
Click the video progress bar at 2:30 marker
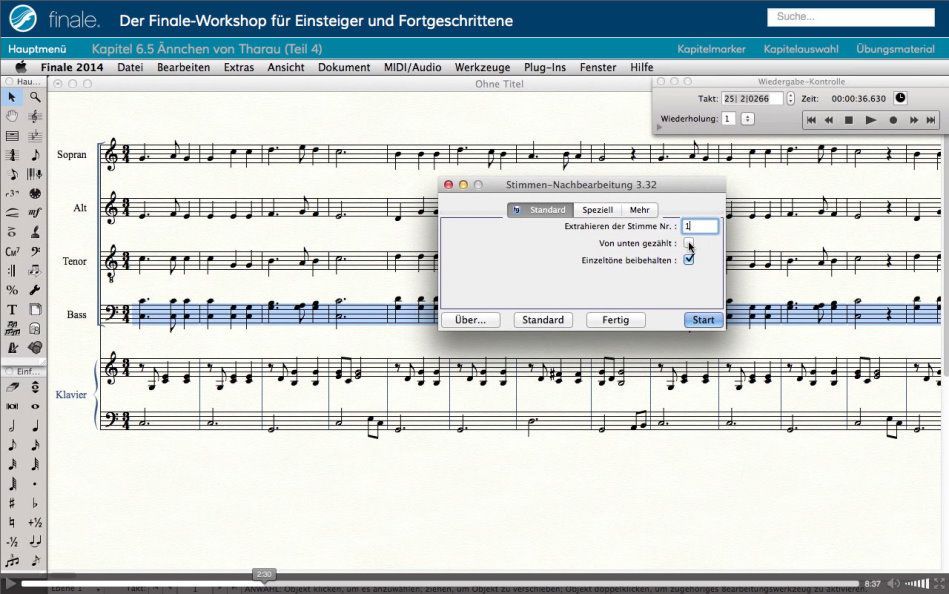tap(264, 583)
